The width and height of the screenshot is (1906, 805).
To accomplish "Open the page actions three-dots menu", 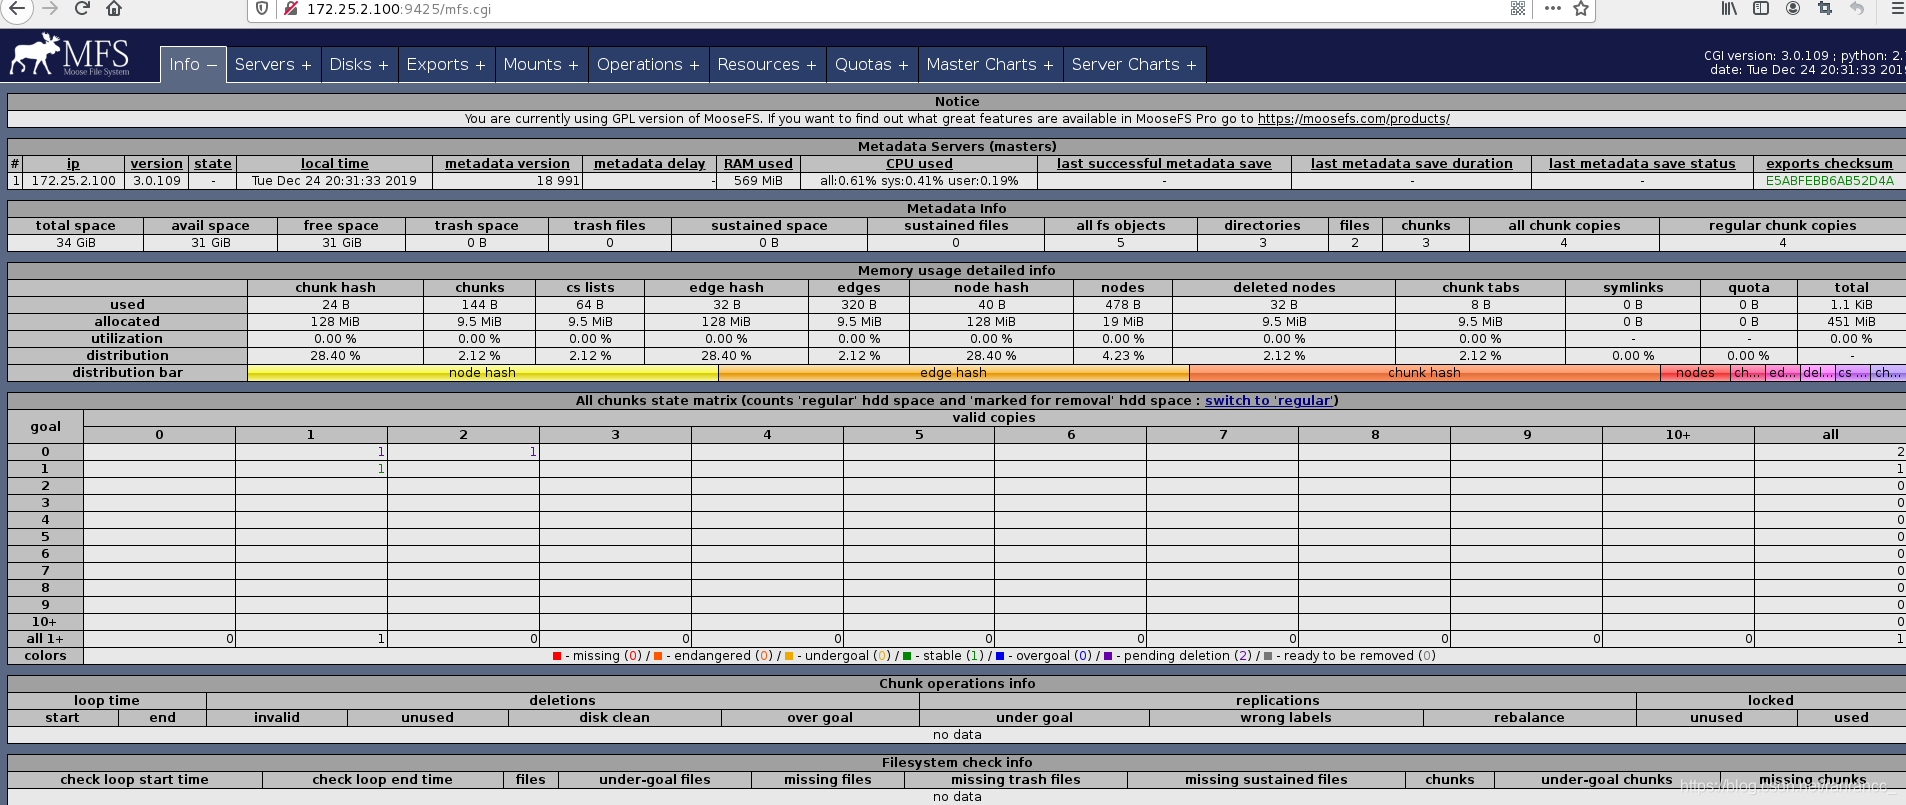I will [1552, 8].
